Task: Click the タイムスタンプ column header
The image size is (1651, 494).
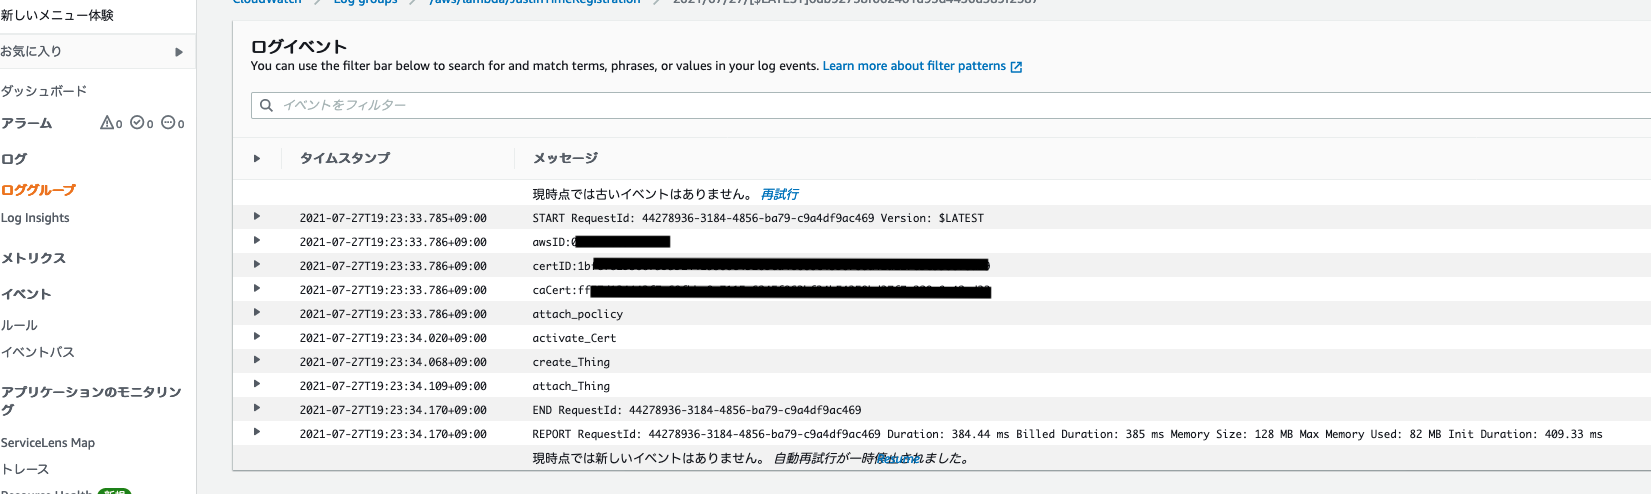Action: point(345,158)
